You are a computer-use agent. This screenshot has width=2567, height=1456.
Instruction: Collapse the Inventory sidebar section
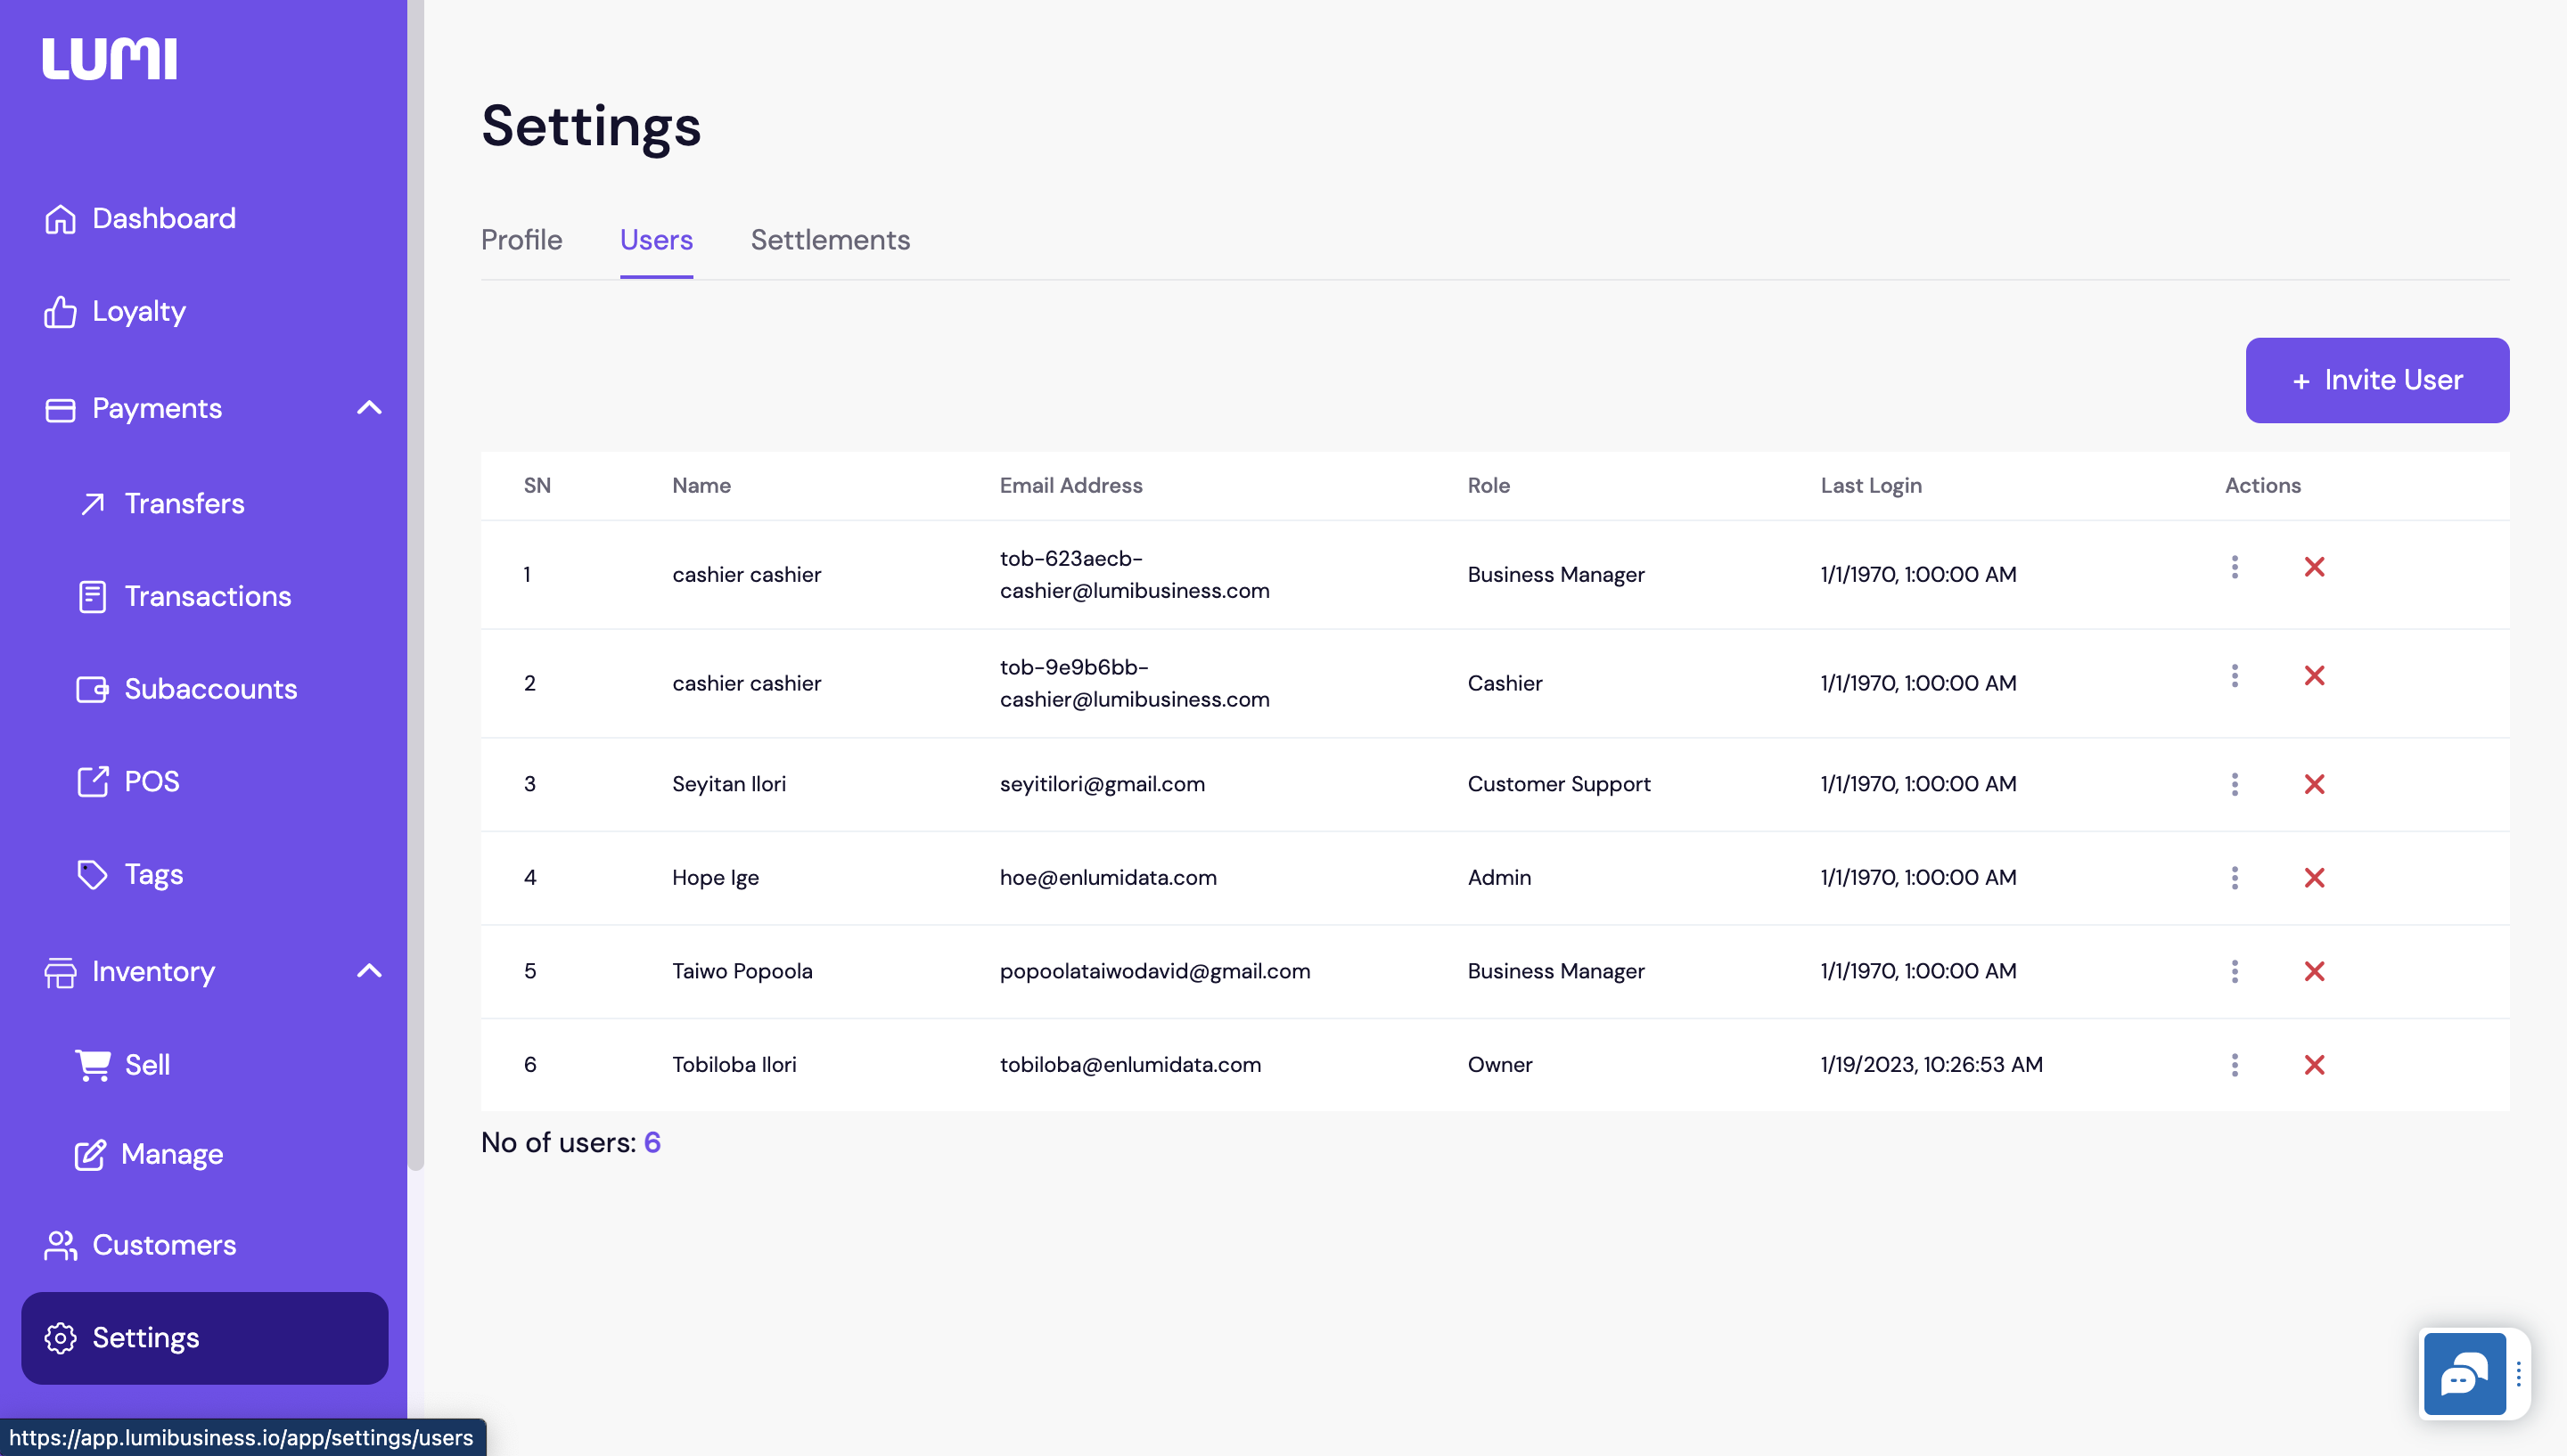[x=369, y=971]
